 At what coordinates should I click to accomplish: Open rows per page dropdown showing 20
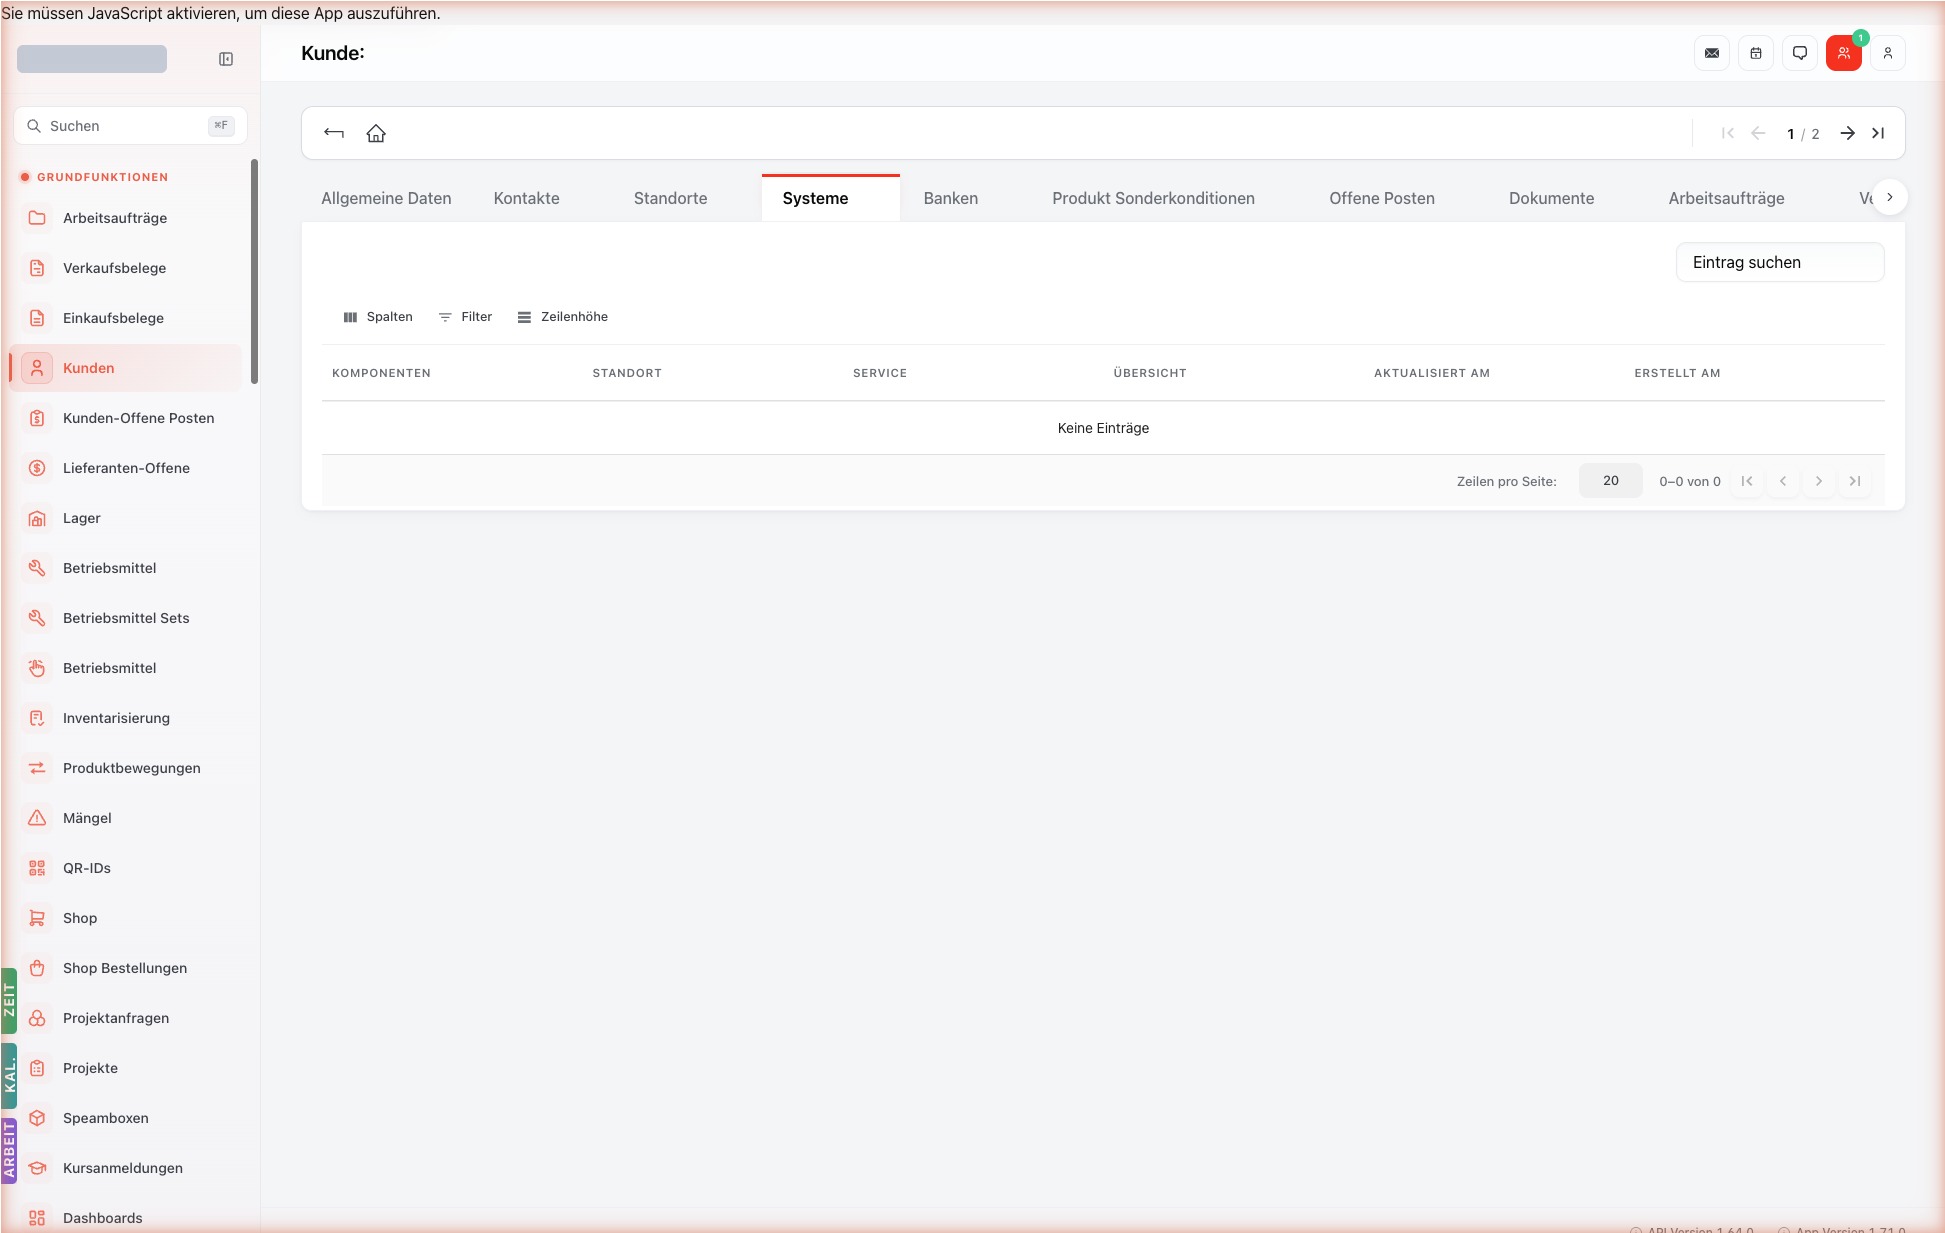[x=1610, y=481]
